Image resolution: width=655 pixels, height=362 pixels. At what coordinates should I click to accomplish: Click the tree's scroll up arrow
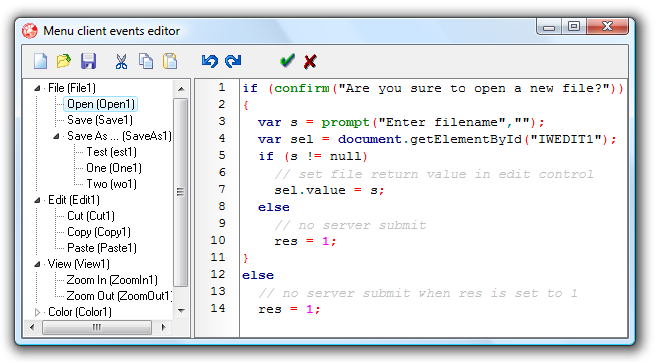pyautogui.click(x=181, y=89)
